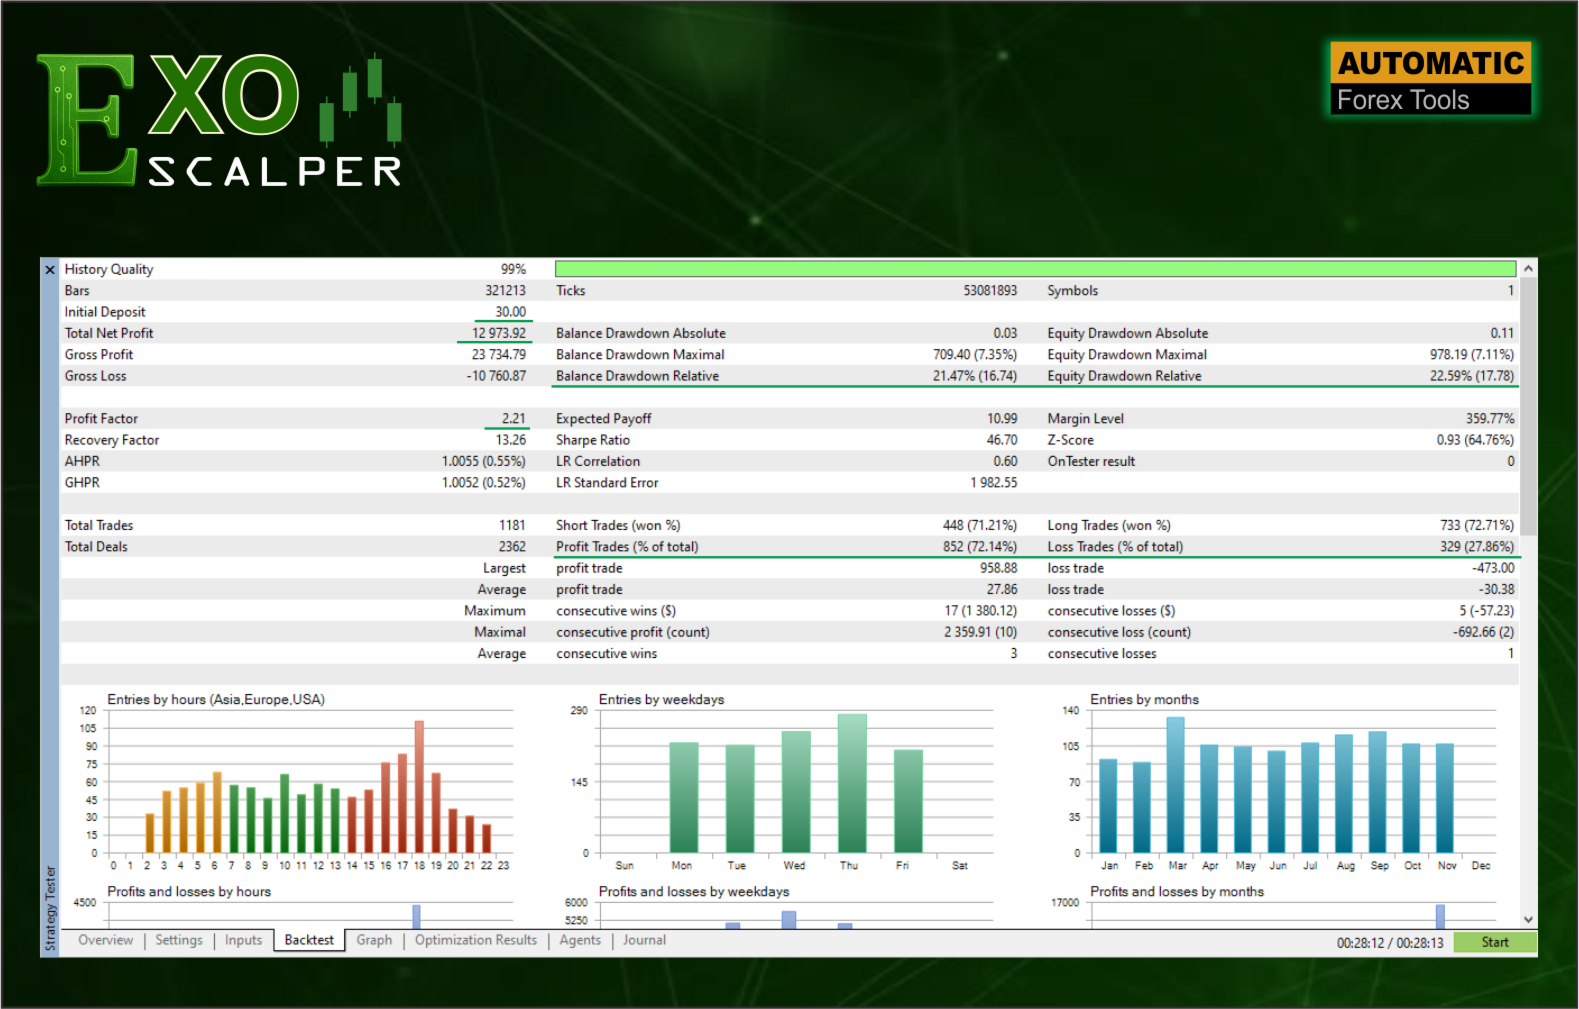Select the Total Trades value 1181
The width and height of the screenshot is (1579, 1009).
(x=512, y=525)
